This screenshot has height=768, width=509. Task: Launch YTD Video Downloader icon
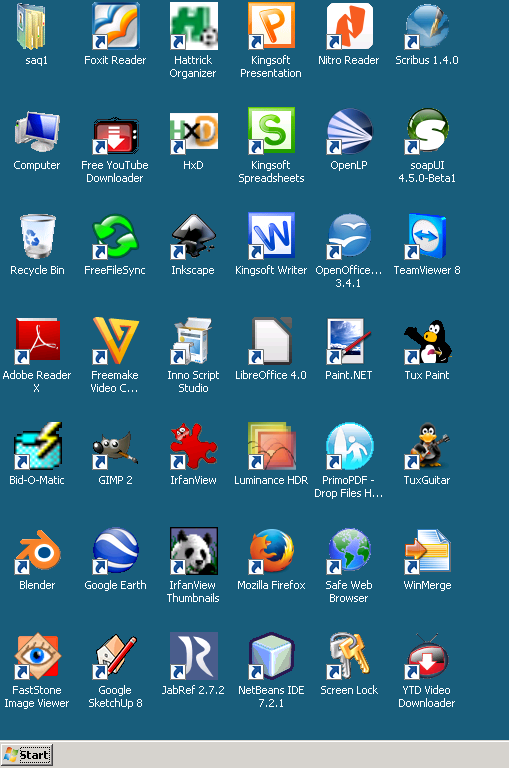427,655
